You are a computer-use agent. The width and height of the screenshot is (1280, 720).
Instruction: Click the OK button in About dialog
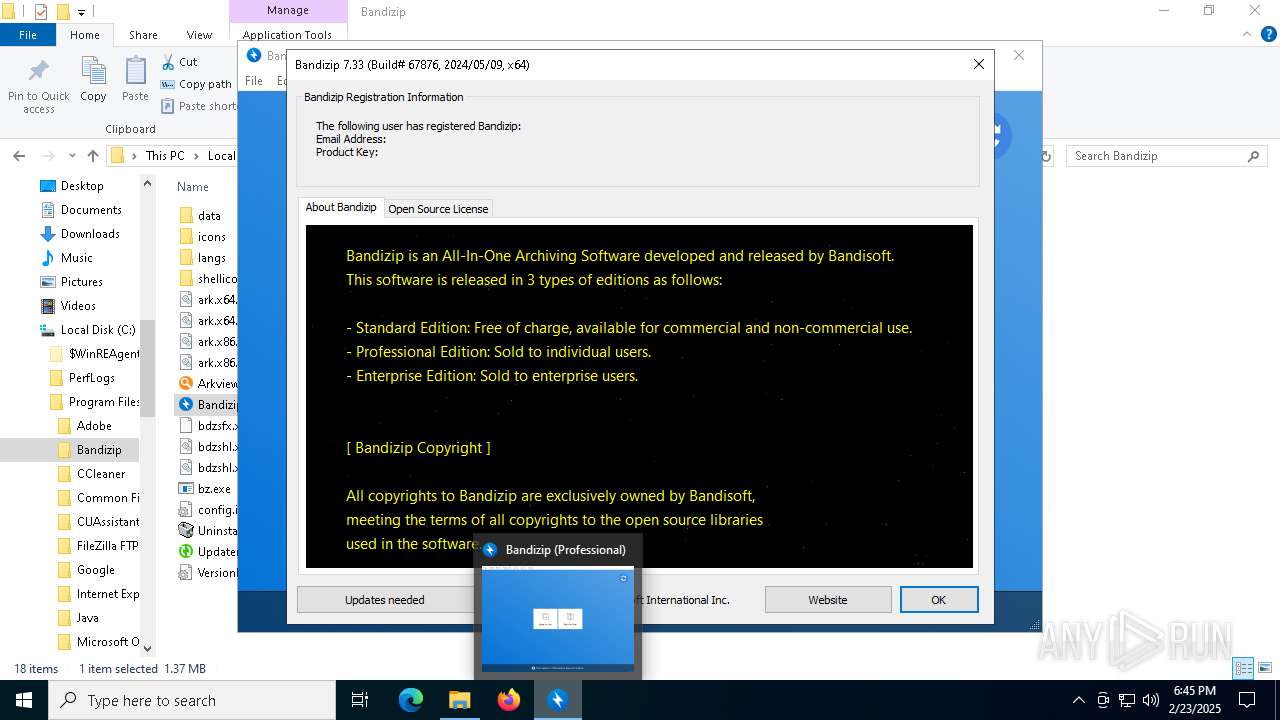tap(939, 600)
